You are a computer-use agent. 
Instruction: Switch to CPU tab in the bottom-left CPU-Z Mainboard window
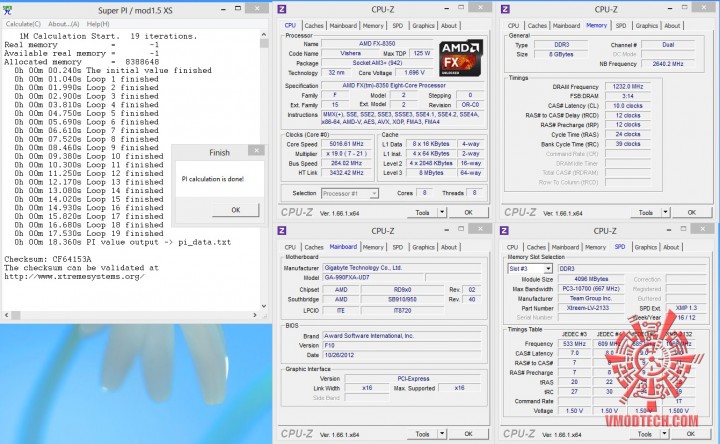(290, 247)
